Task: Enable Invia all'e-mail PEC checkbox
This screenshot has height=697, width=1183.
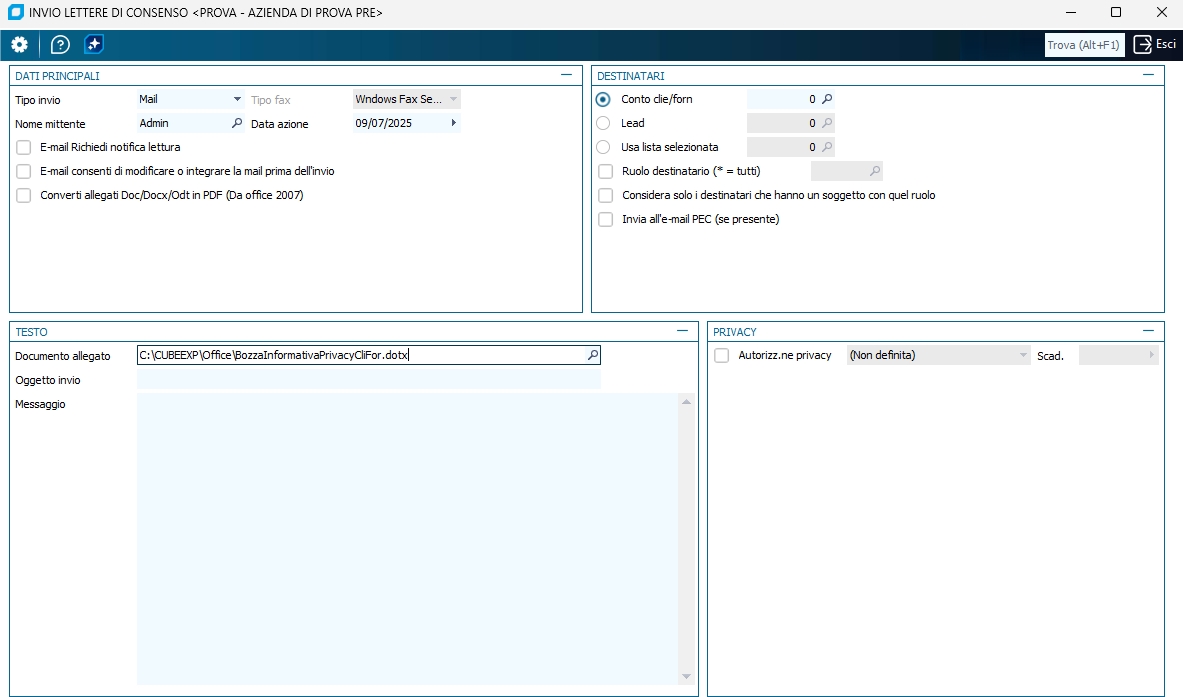Action: coord(605,220)
